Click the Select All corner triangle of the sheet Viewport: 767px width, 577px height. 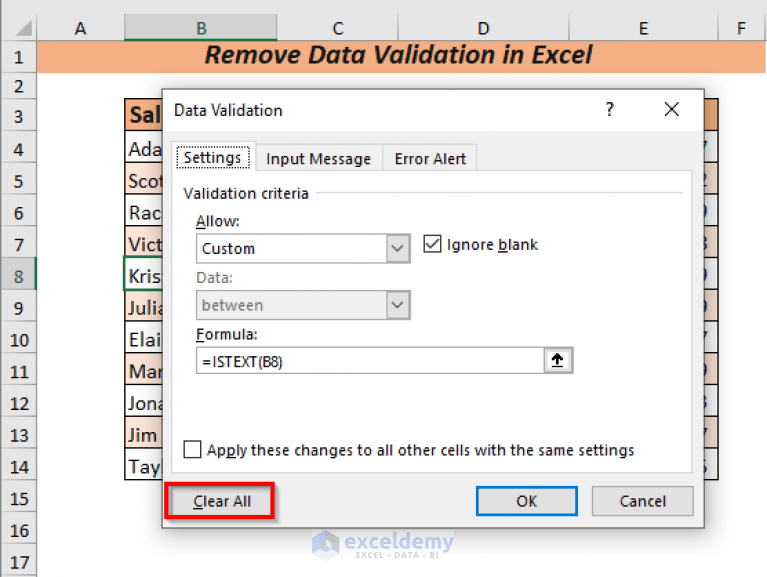point(23,28)
